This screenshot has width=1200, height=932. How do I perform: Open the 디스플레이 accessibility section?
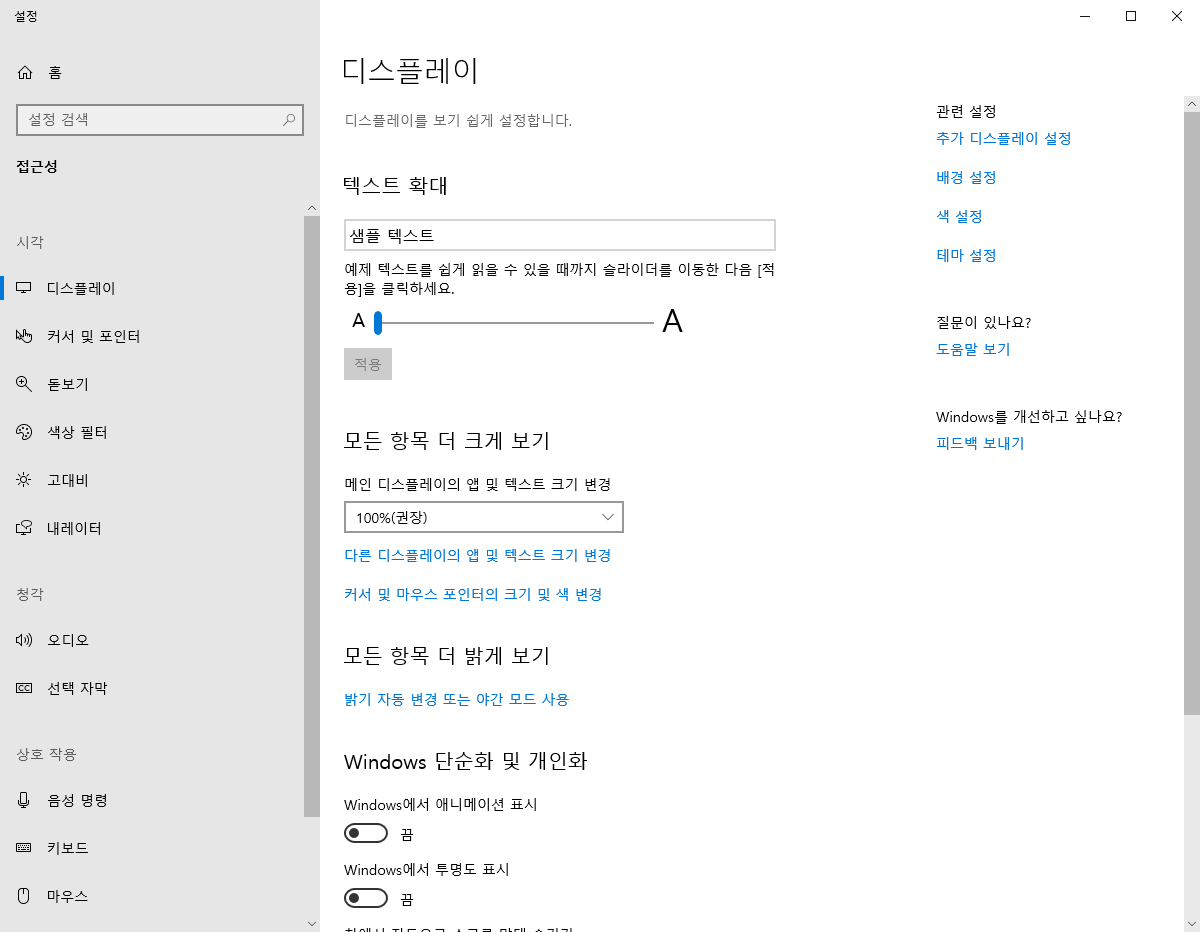pyautogui.click(x=70, y=287)
